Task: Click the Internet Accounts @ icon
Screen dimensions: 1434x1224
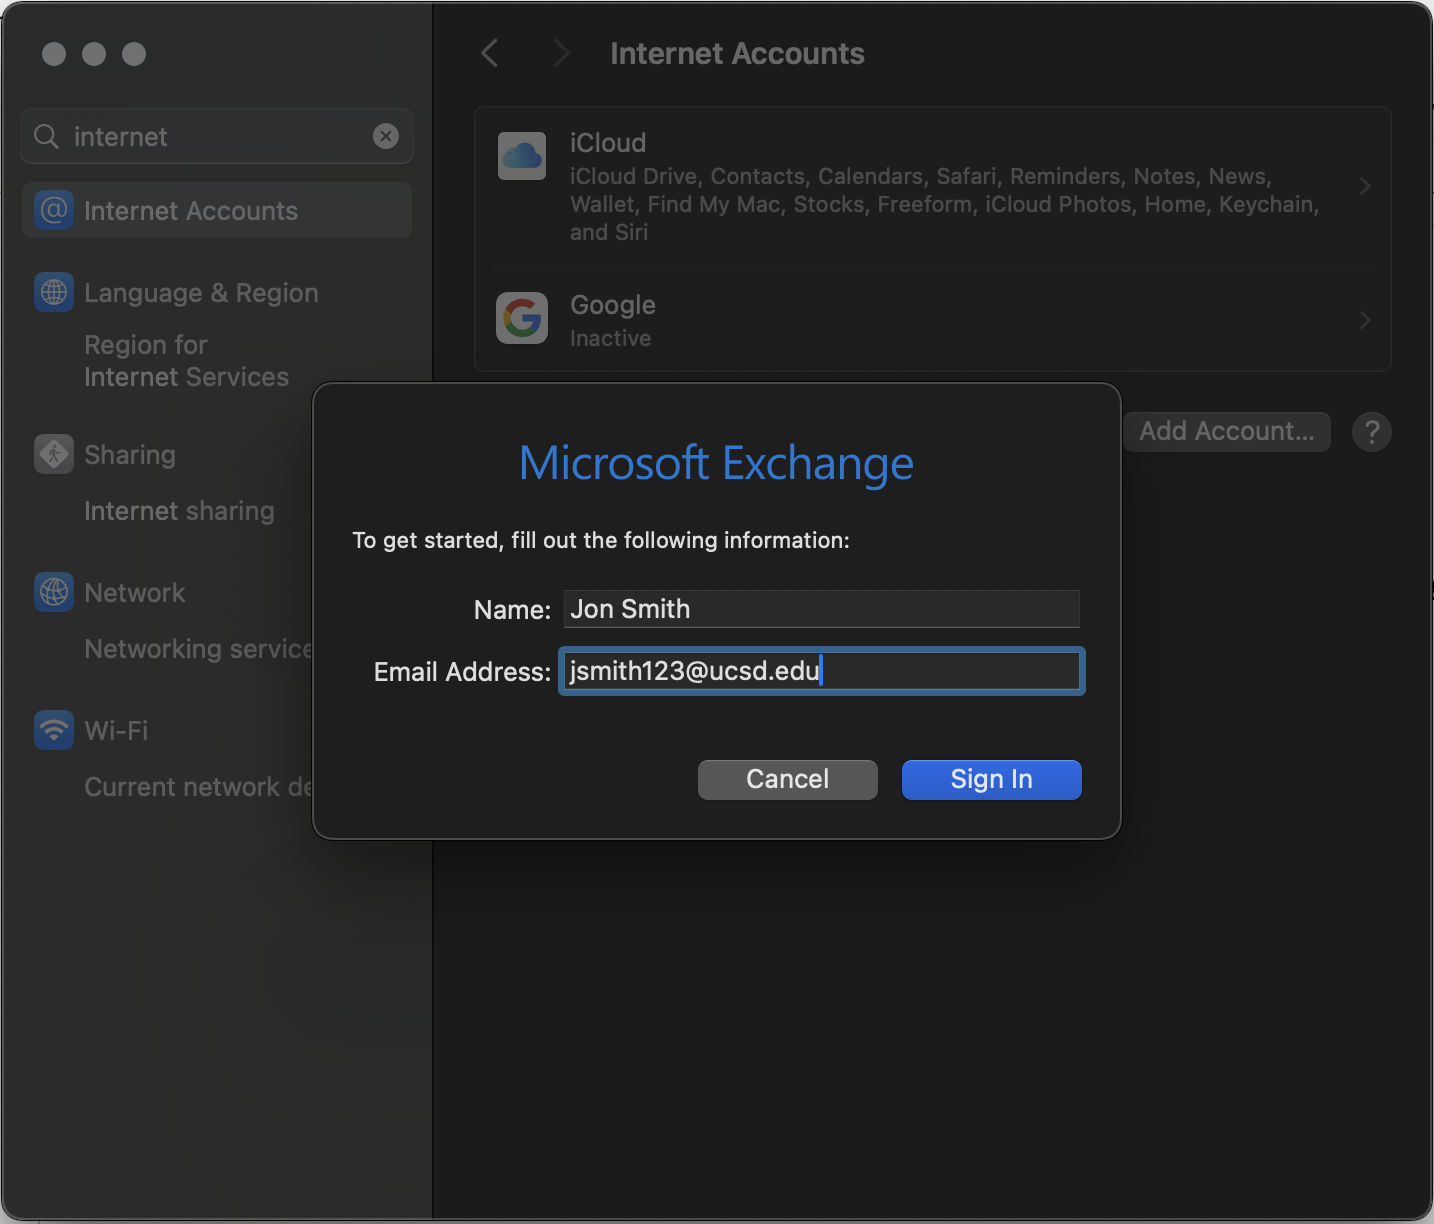Action: (54, 210)
